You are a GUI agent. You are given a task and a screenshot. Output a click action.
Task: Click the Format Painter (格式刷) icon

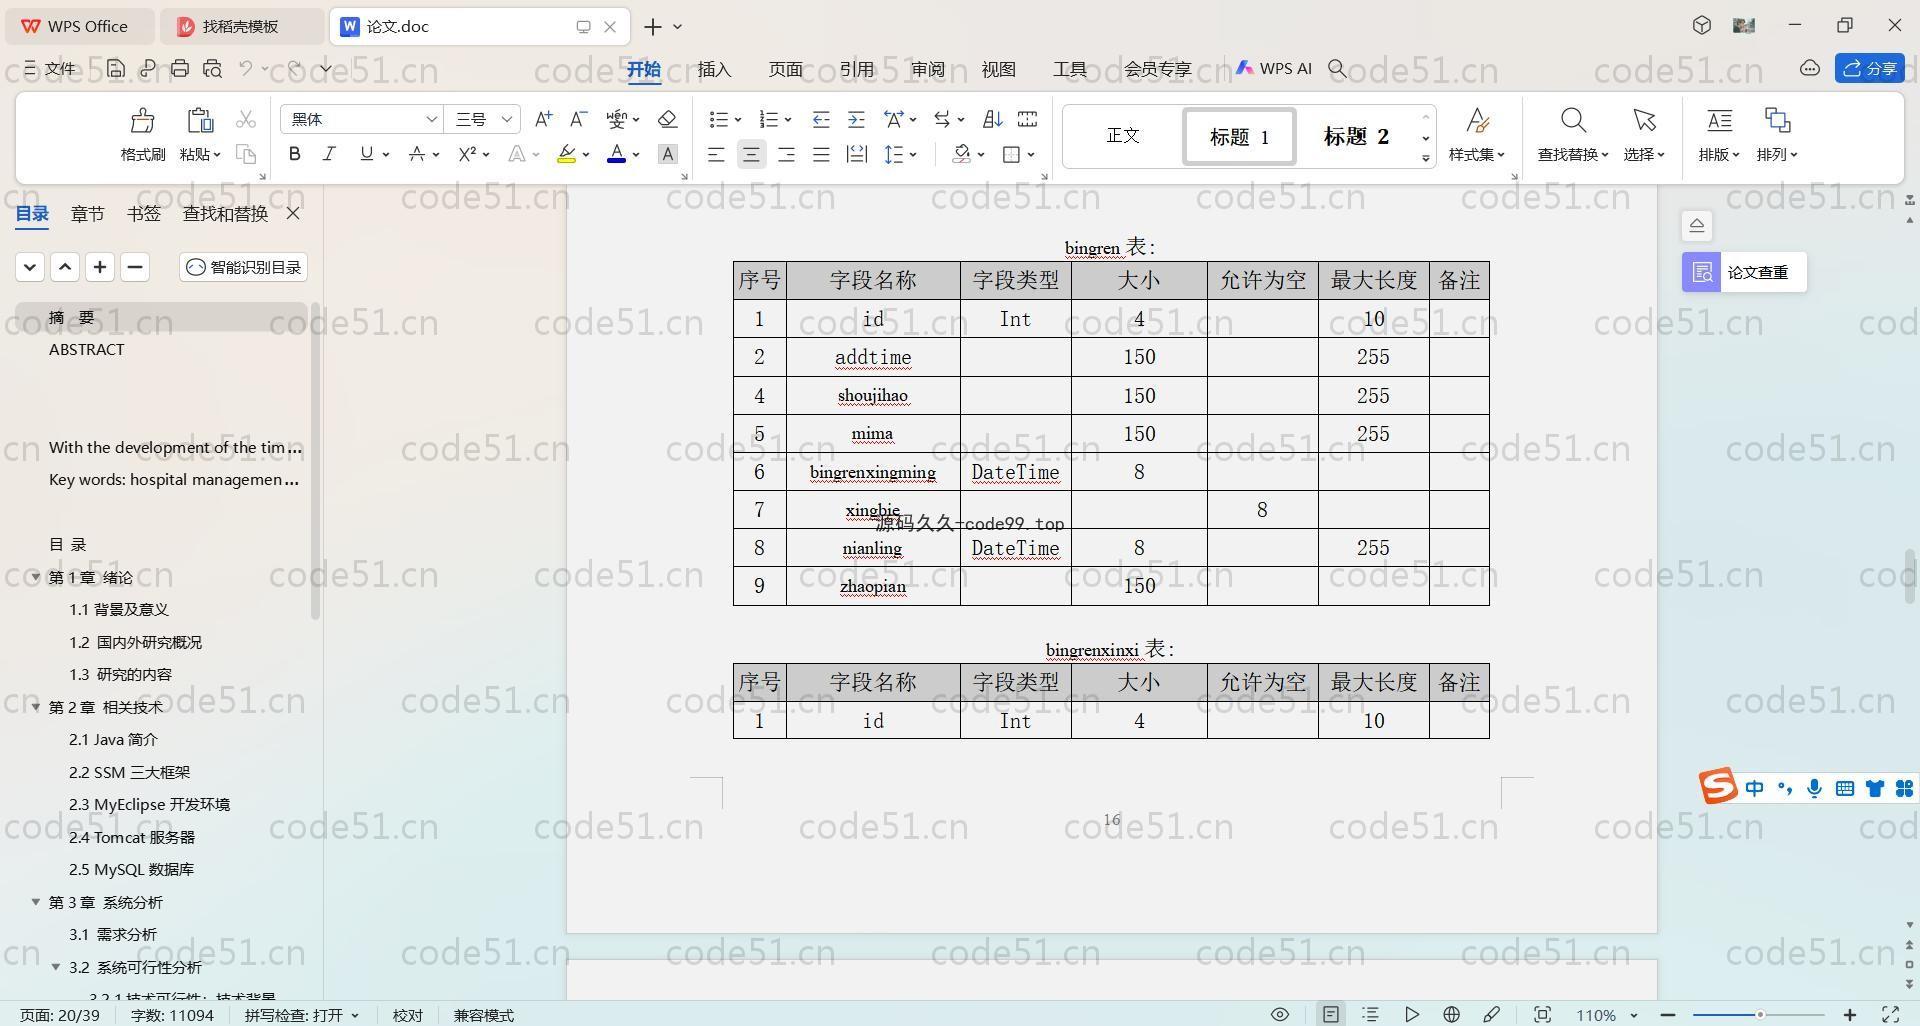[x=142, y=121]
